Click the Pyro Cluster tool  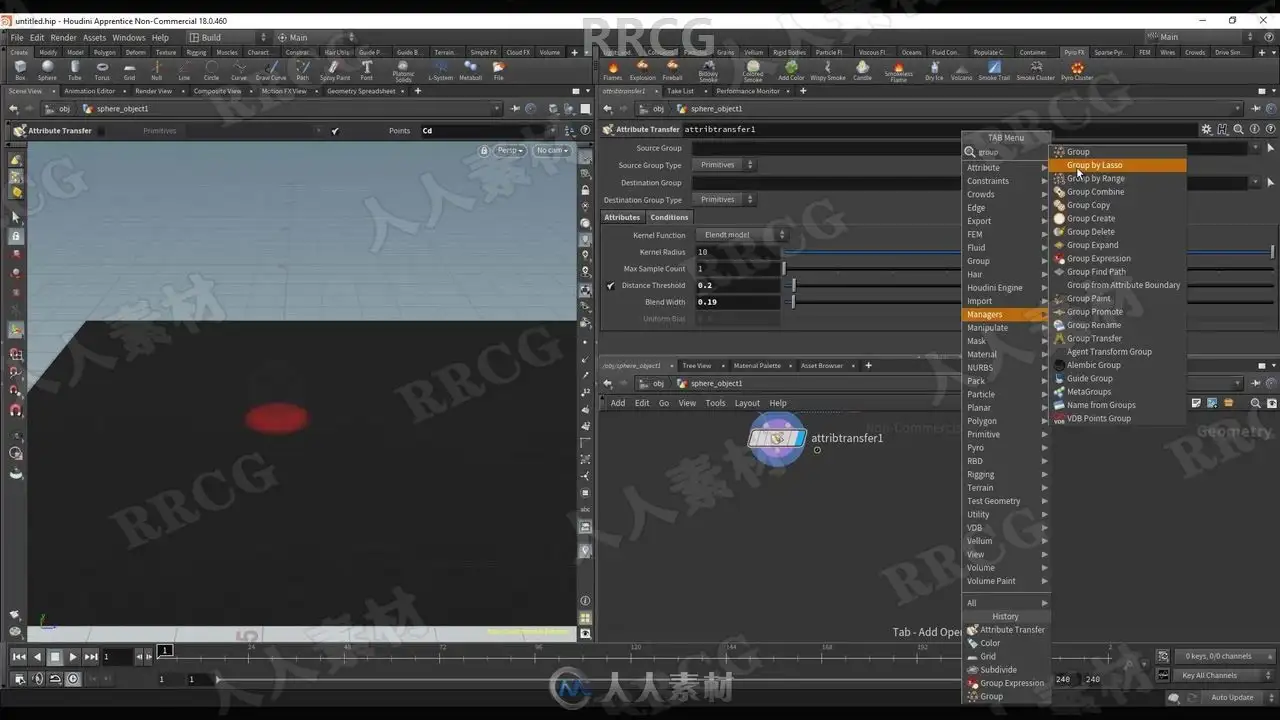[x=1077, y=70]
